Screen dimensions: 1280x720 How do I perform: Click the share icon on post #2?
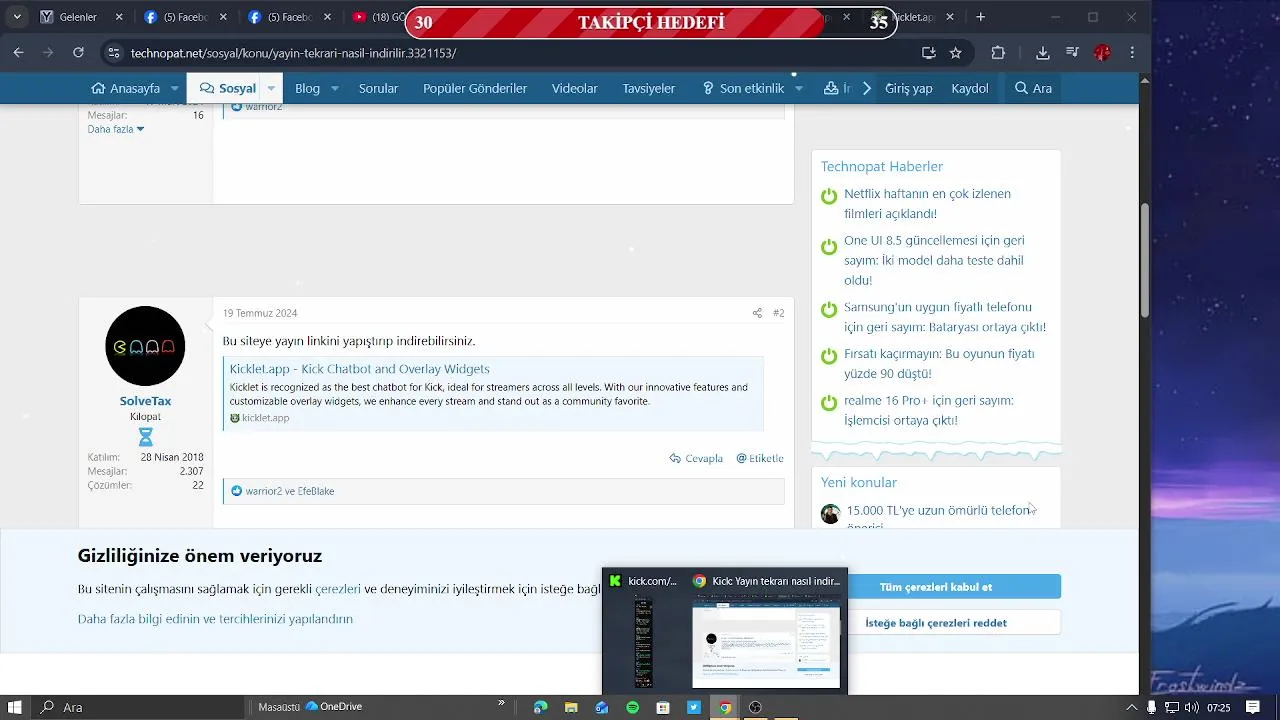tap(757, 313)
